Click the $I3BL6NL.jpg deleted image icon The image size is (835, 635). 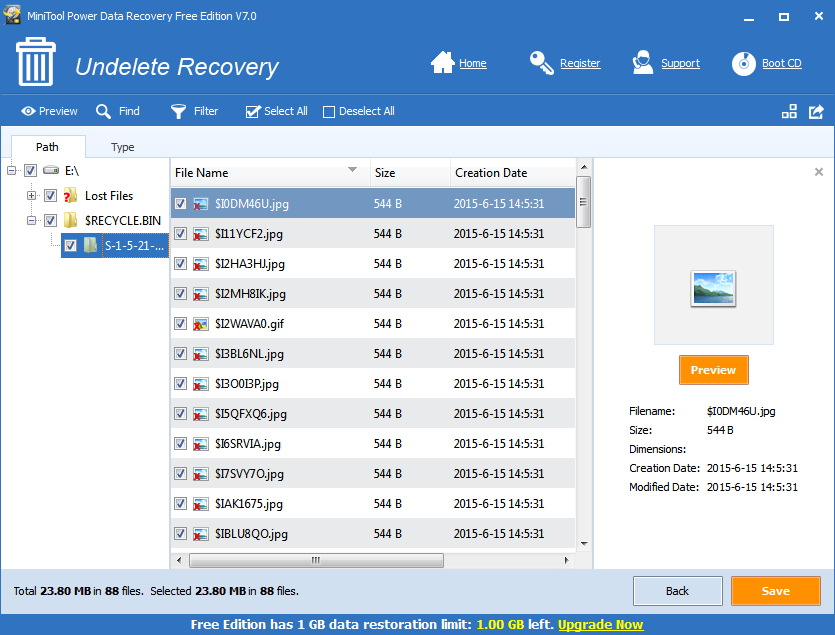point(200,354)
